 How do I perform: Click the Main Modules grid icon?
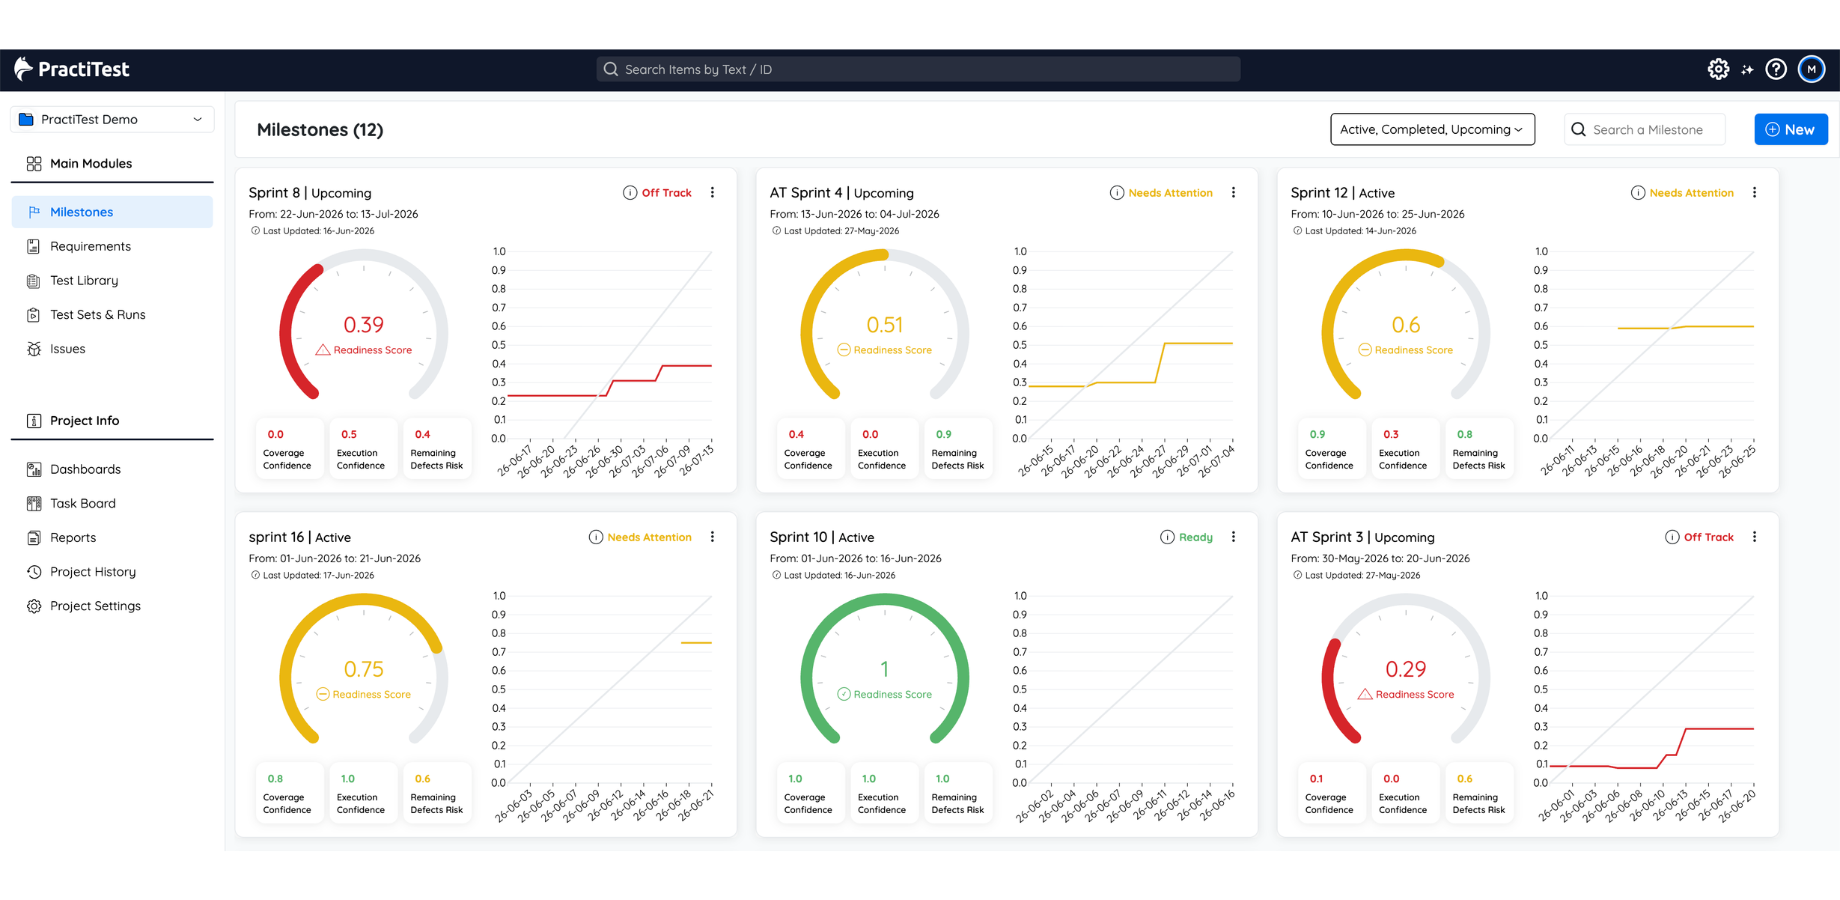[x=34, y=163]
